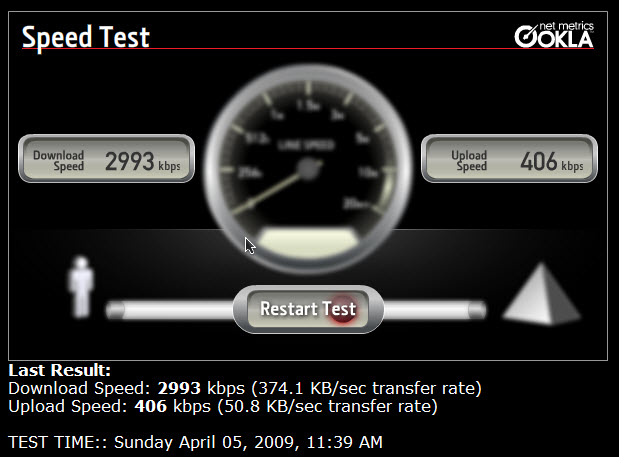Click the red glow on Restart Test
619x457 pixels.
(x=342, y=310)
